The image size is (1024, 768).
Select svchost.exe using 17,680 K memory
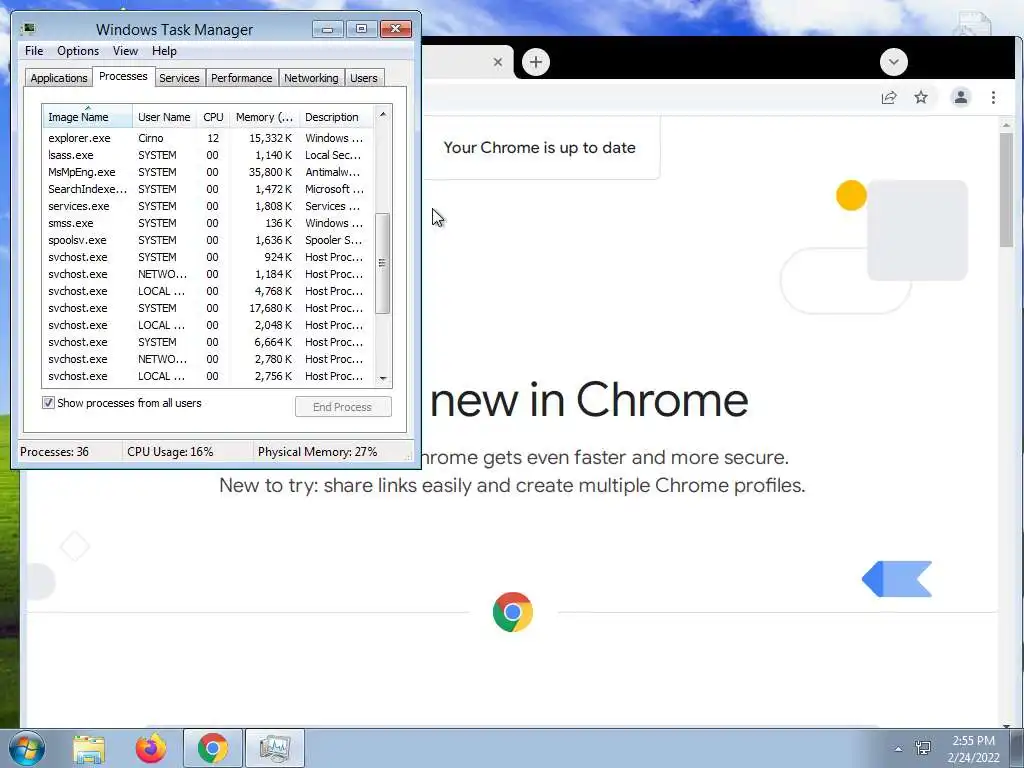tap(208, 308)
